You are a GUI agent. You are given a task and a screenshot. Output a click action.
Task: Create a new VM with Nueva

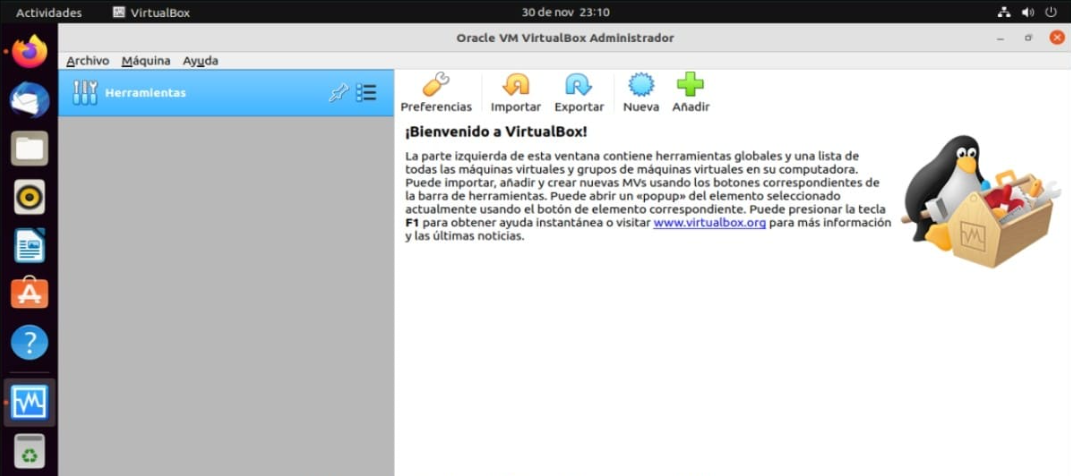[641, 93]
